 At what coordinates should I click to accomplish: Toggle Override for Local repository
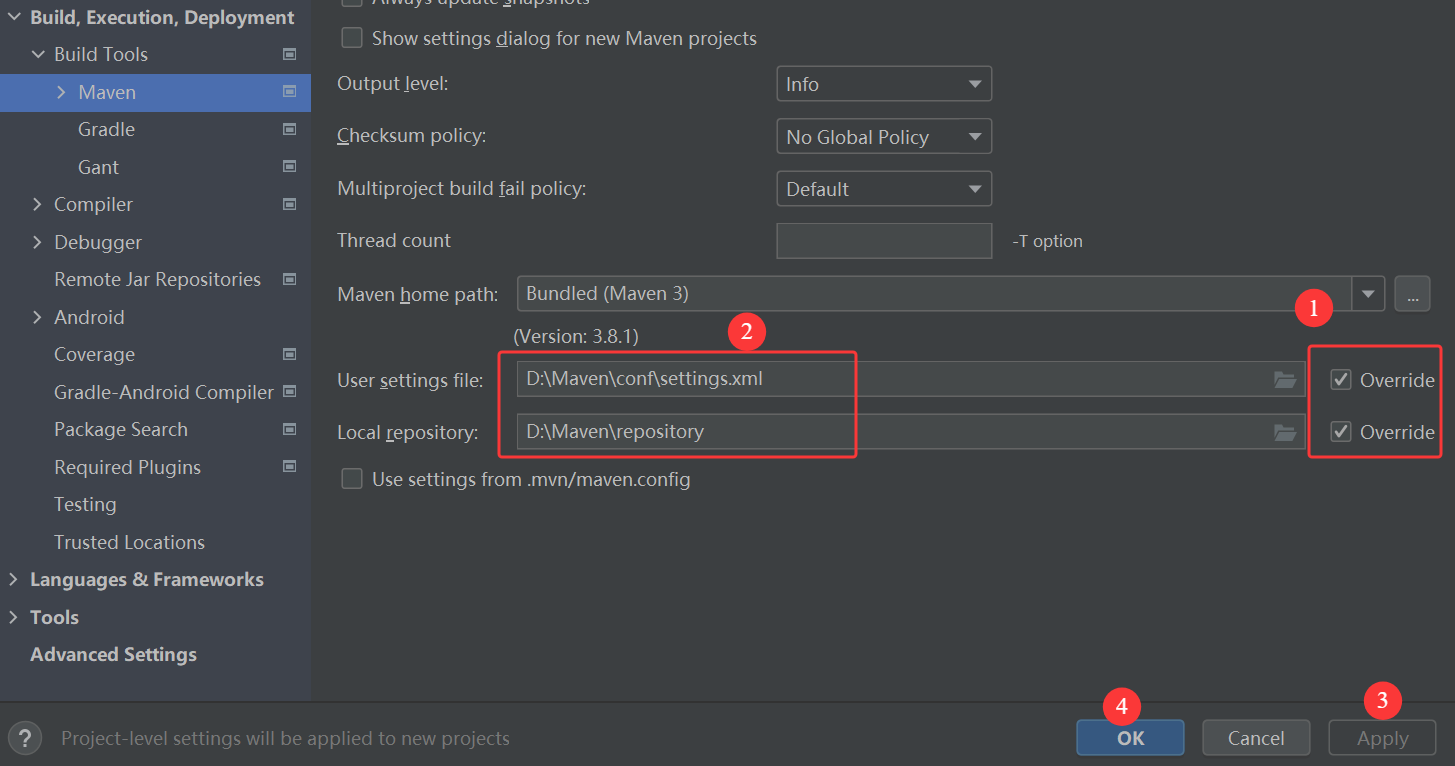click(x=1341, y=432)
